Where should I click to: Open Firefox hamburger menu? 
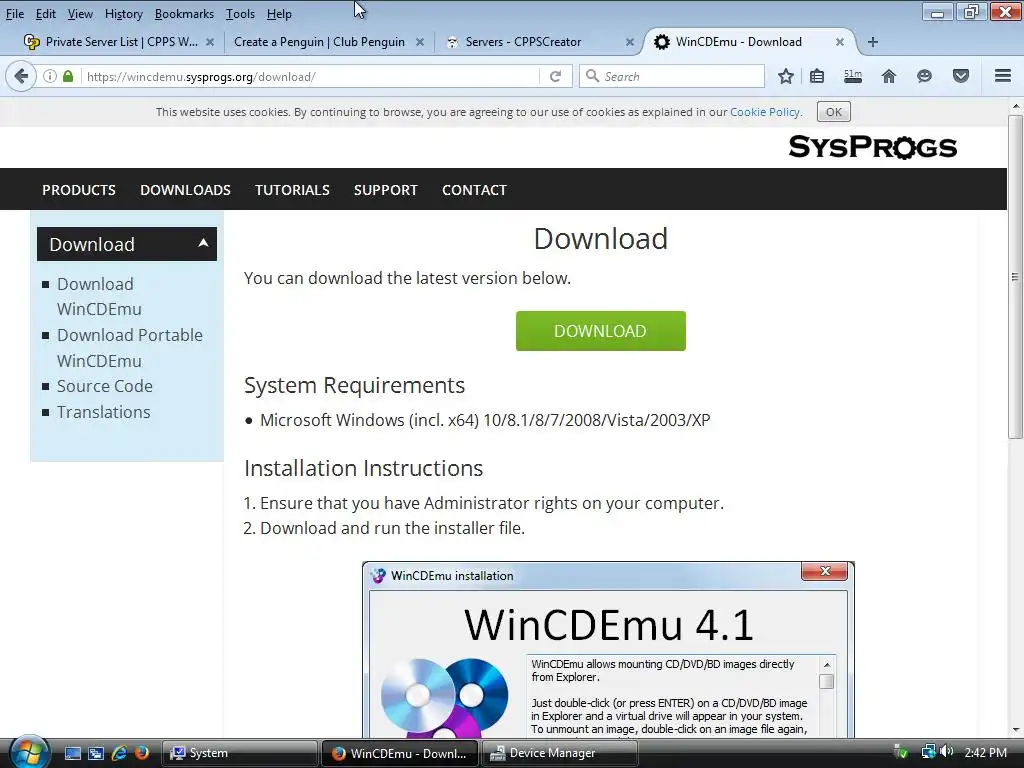(x=1003, y=76)
